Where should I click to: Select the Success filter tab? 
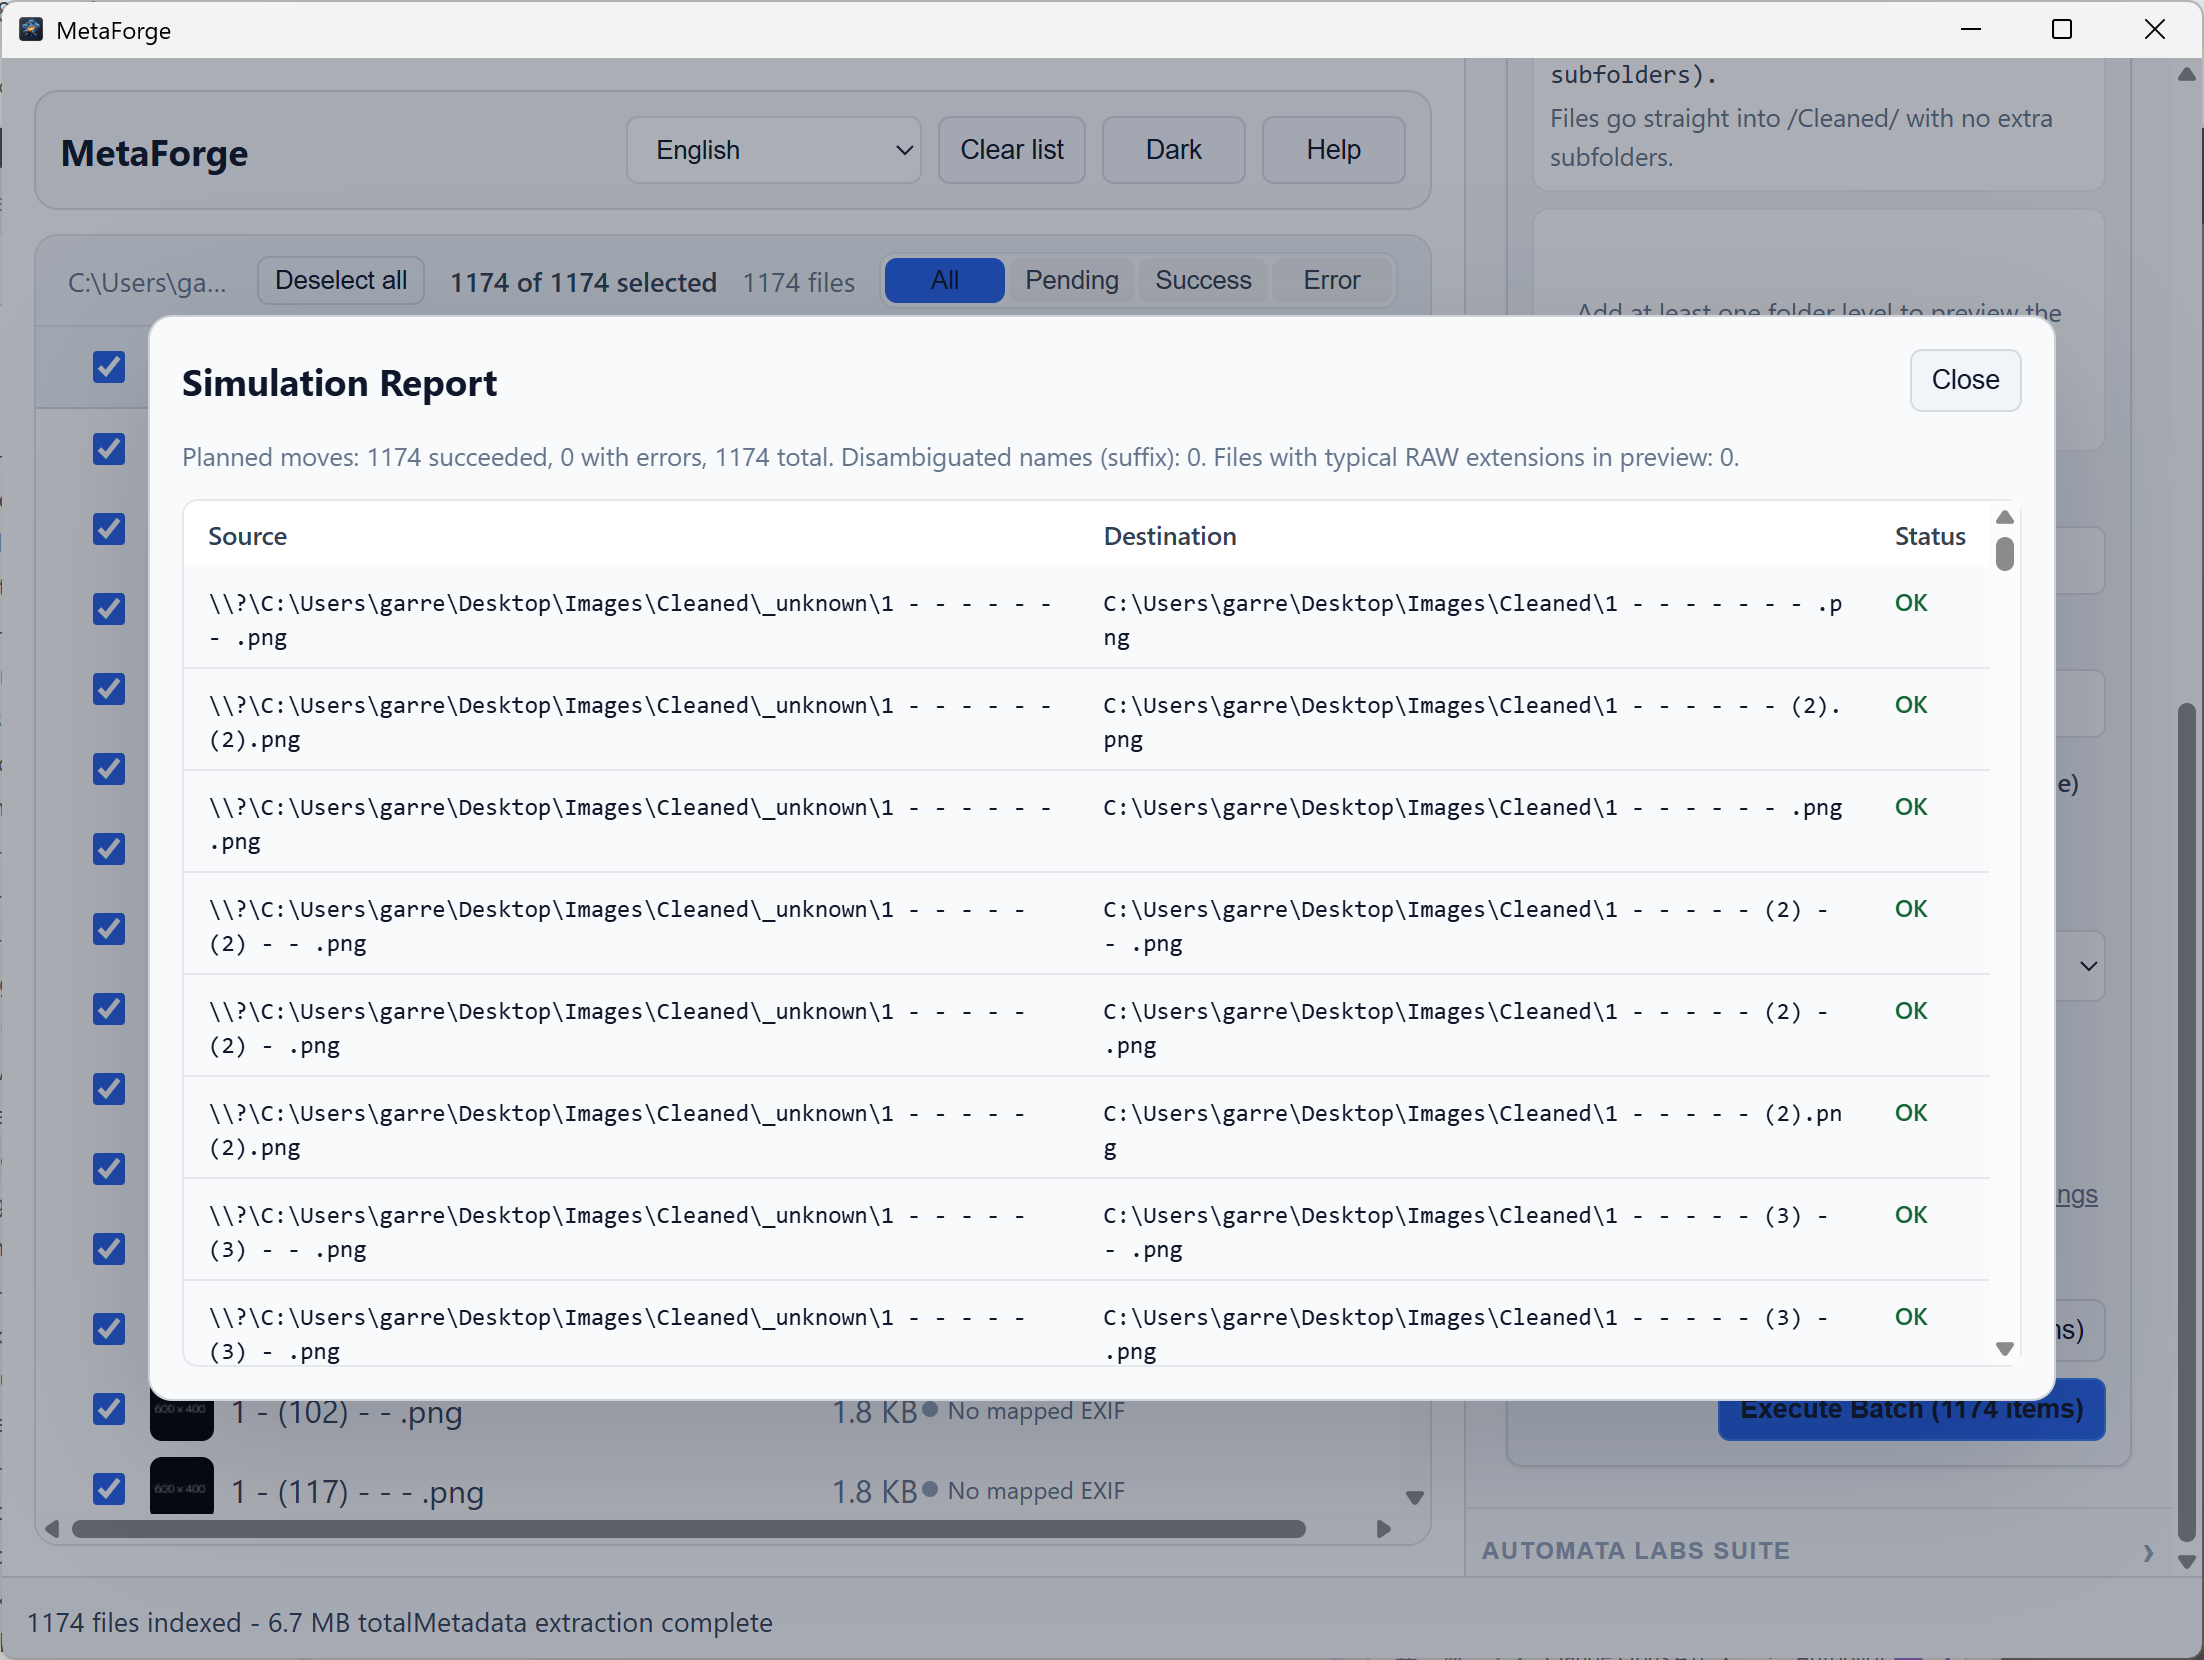pyautogui.click(x=1203, y=281)
